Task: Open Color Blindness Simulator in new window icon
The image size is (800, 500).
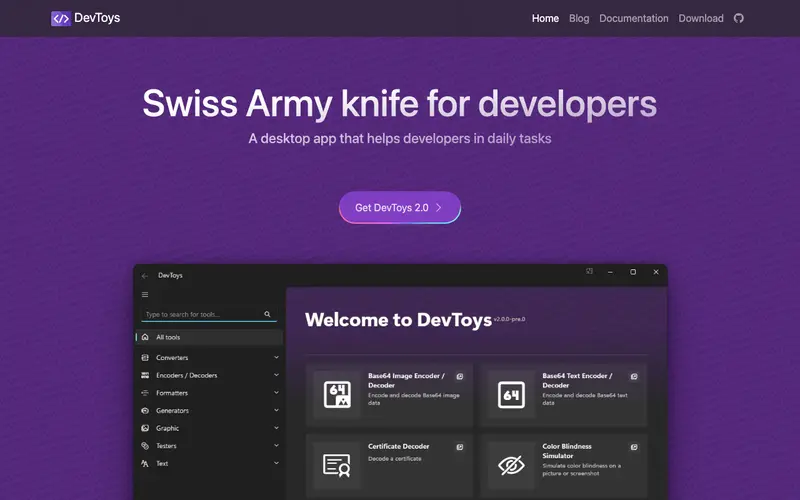Action: point(634,447)
